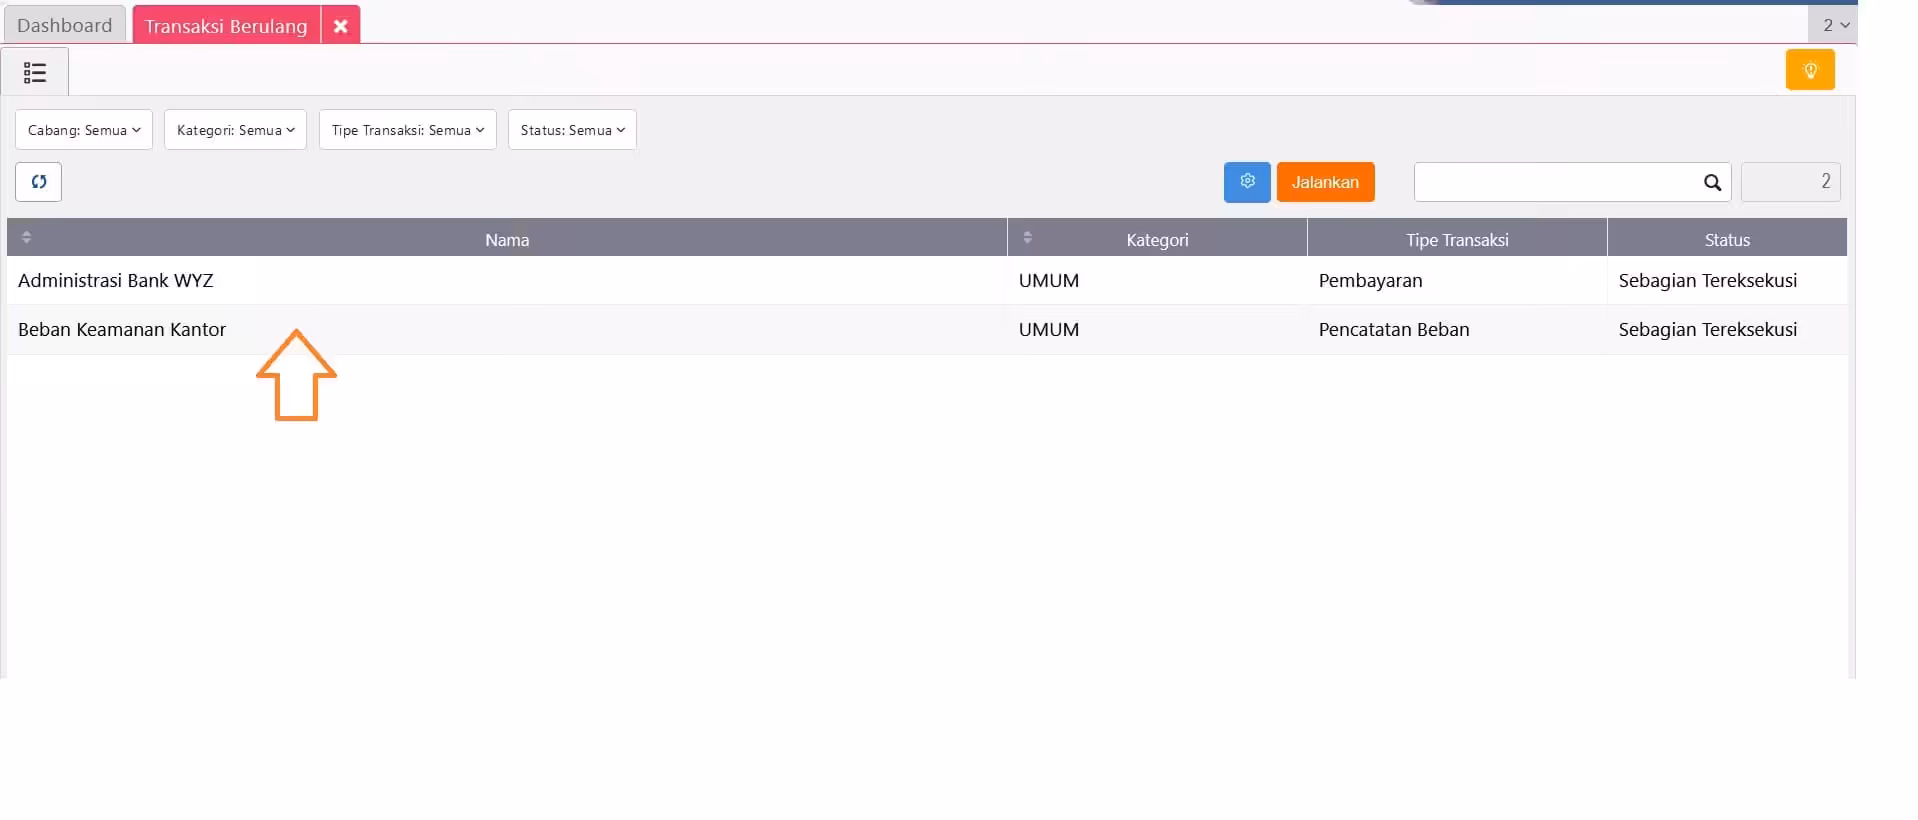Click the yellow lightbulb hint button
This screenshot has height=820, width=1918.
[x=1810, y=70]
